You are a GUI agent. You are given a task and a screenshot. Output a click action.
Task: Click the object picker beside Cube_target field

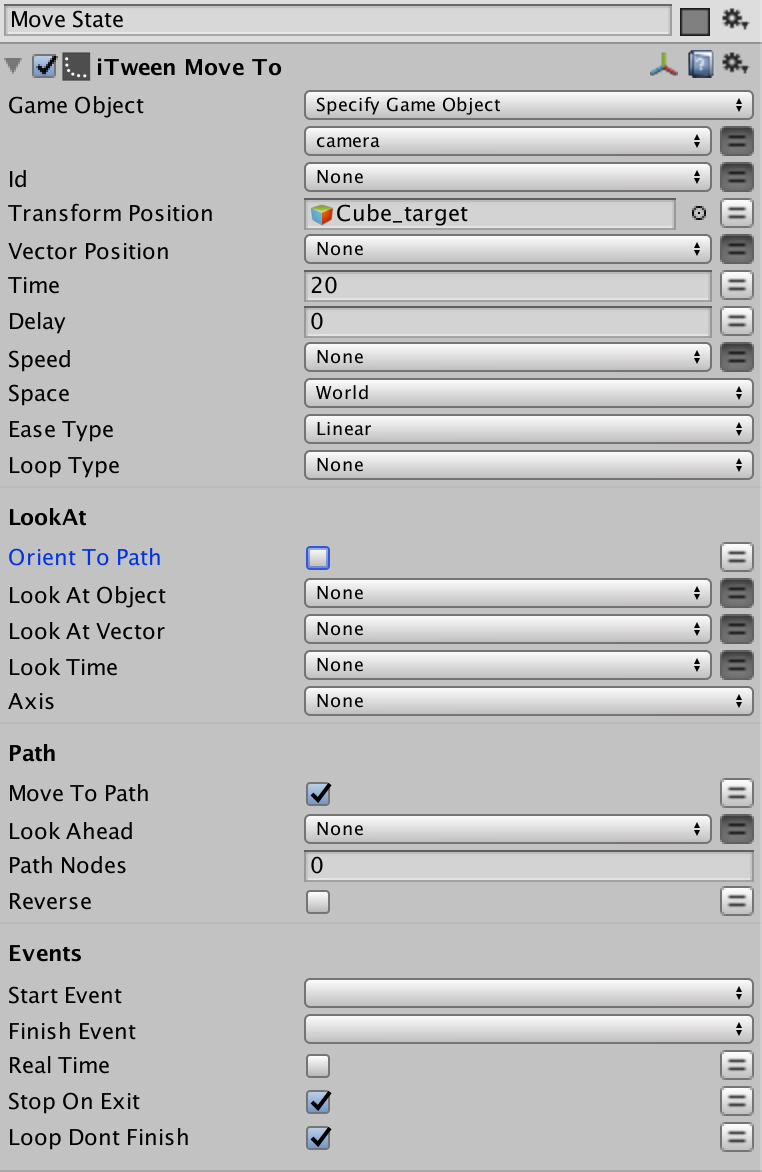click(698, 213)
